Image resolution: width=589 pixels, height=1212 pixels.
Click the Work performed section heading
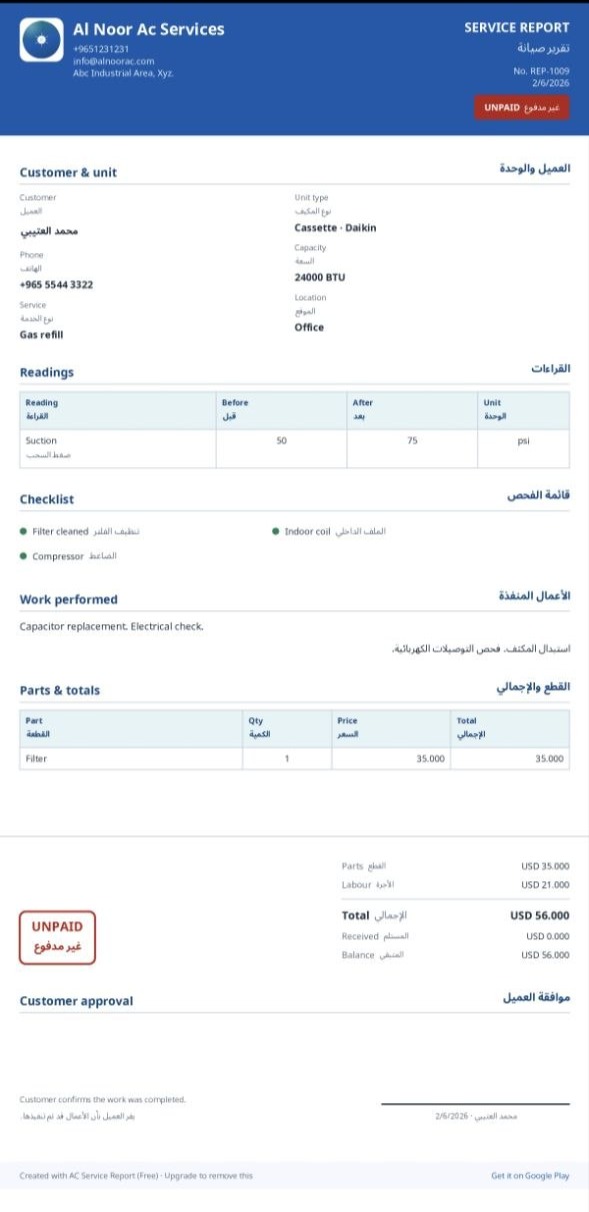[68, 600]
